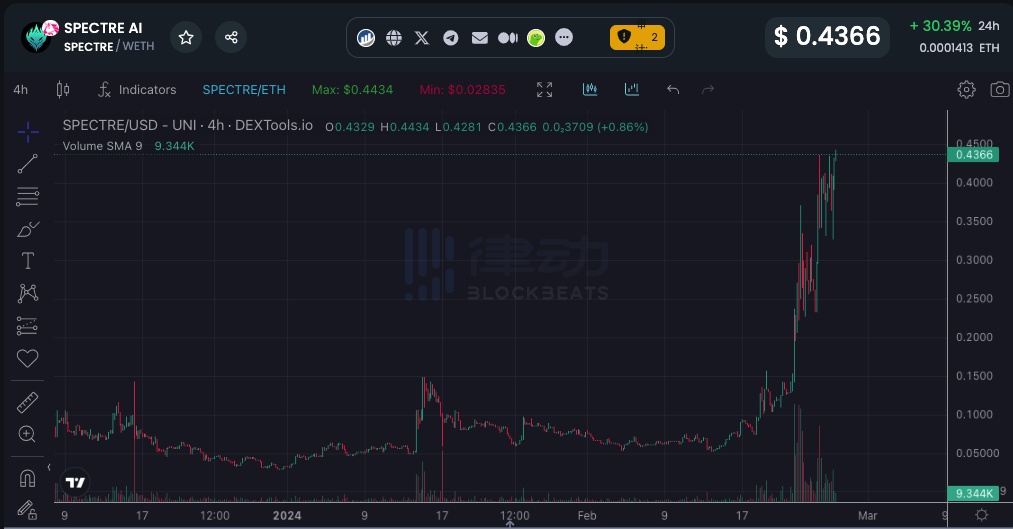
Task: Click the green 0.4366 price axis label
Action: 974,154
